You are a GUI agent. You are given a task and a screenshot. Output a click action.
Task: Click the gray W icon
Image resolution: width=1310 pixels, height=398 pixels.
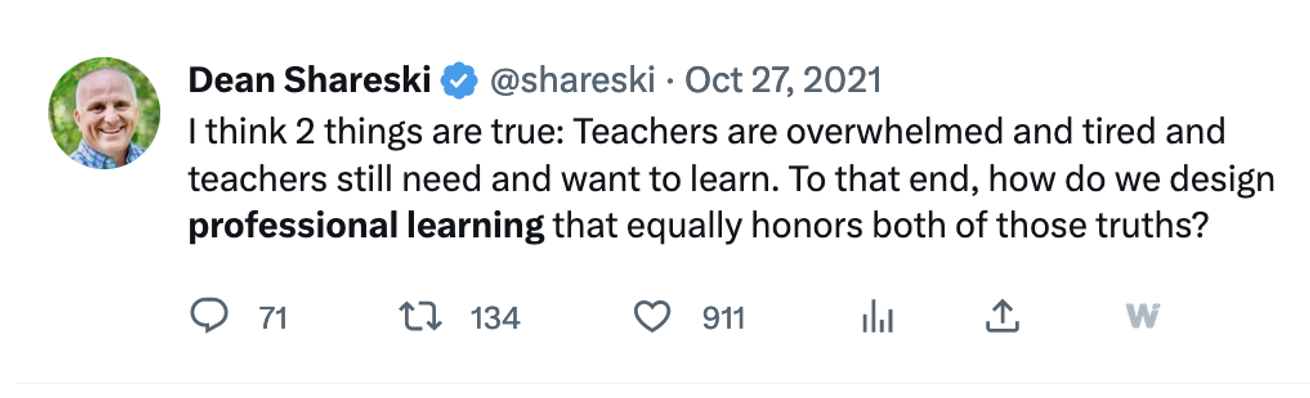(1142, 318)
